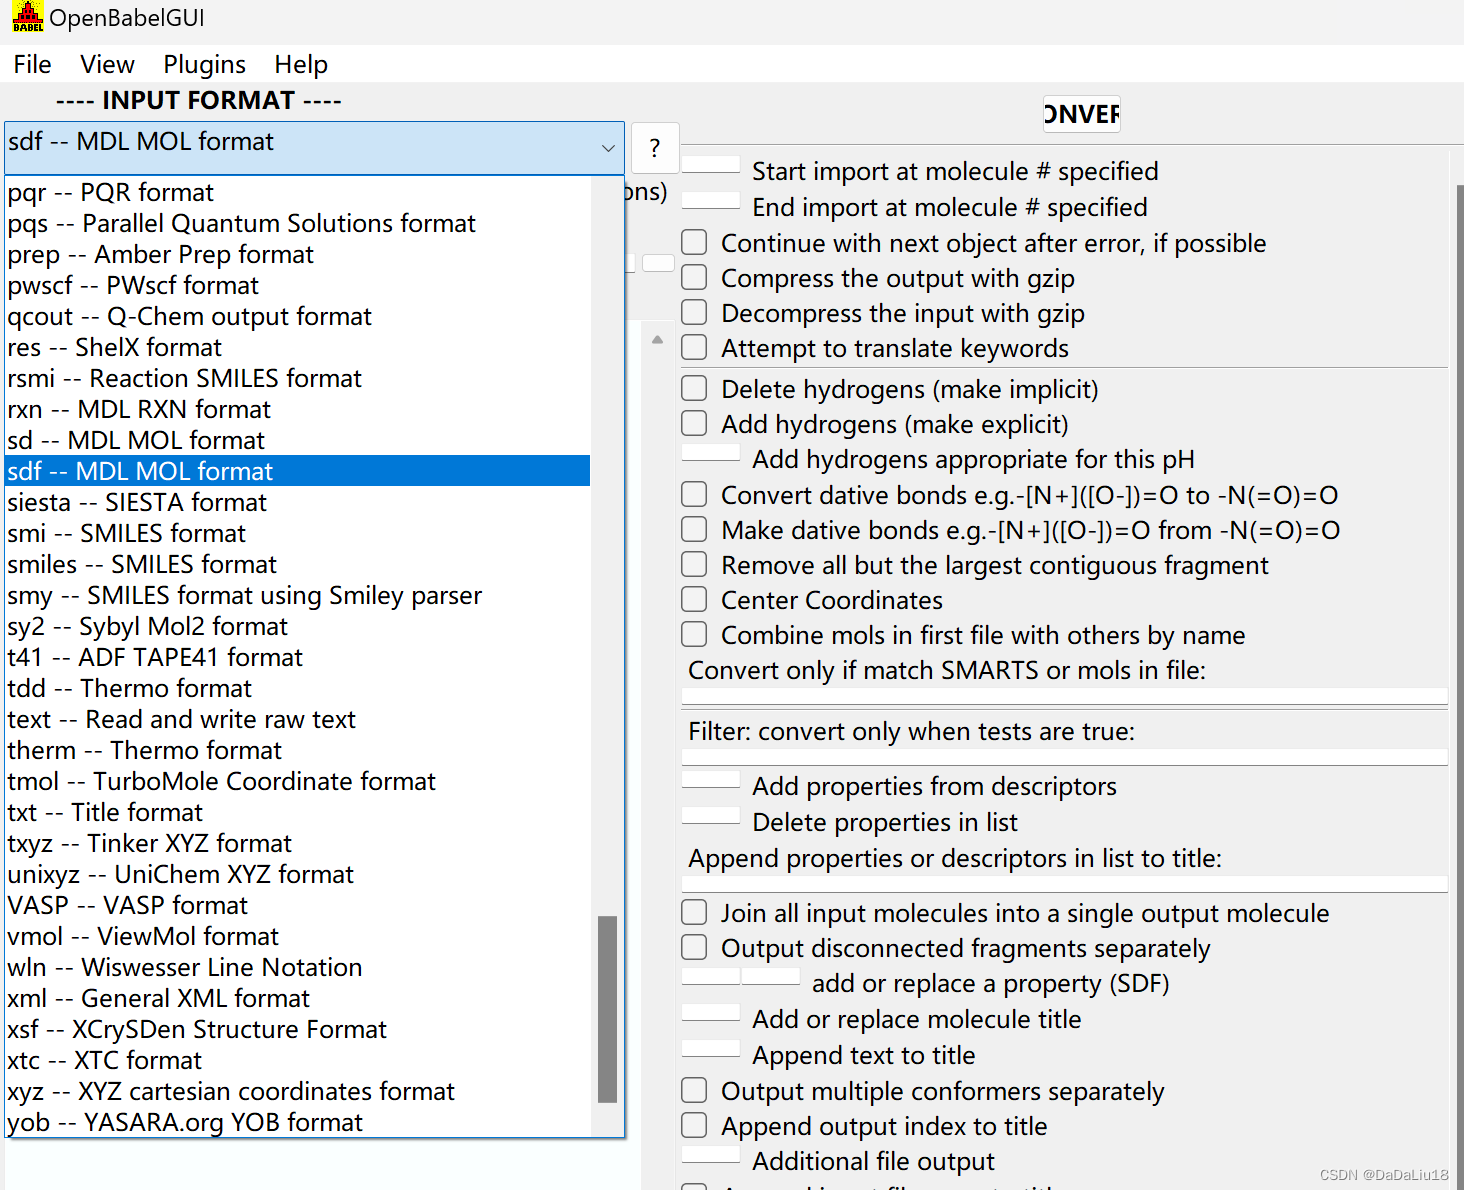1464x1190 pixels.
Task: Select pqs -- Parallel Quantum Solutions format
Action: pos(297,223)
